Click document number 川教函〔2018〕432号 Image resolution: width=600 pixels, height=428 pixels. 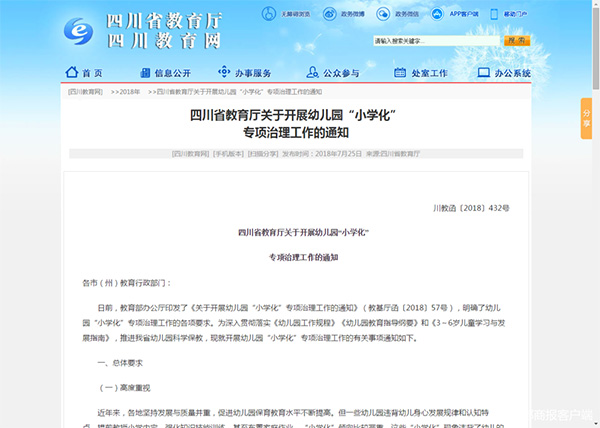tap(471, 208)
